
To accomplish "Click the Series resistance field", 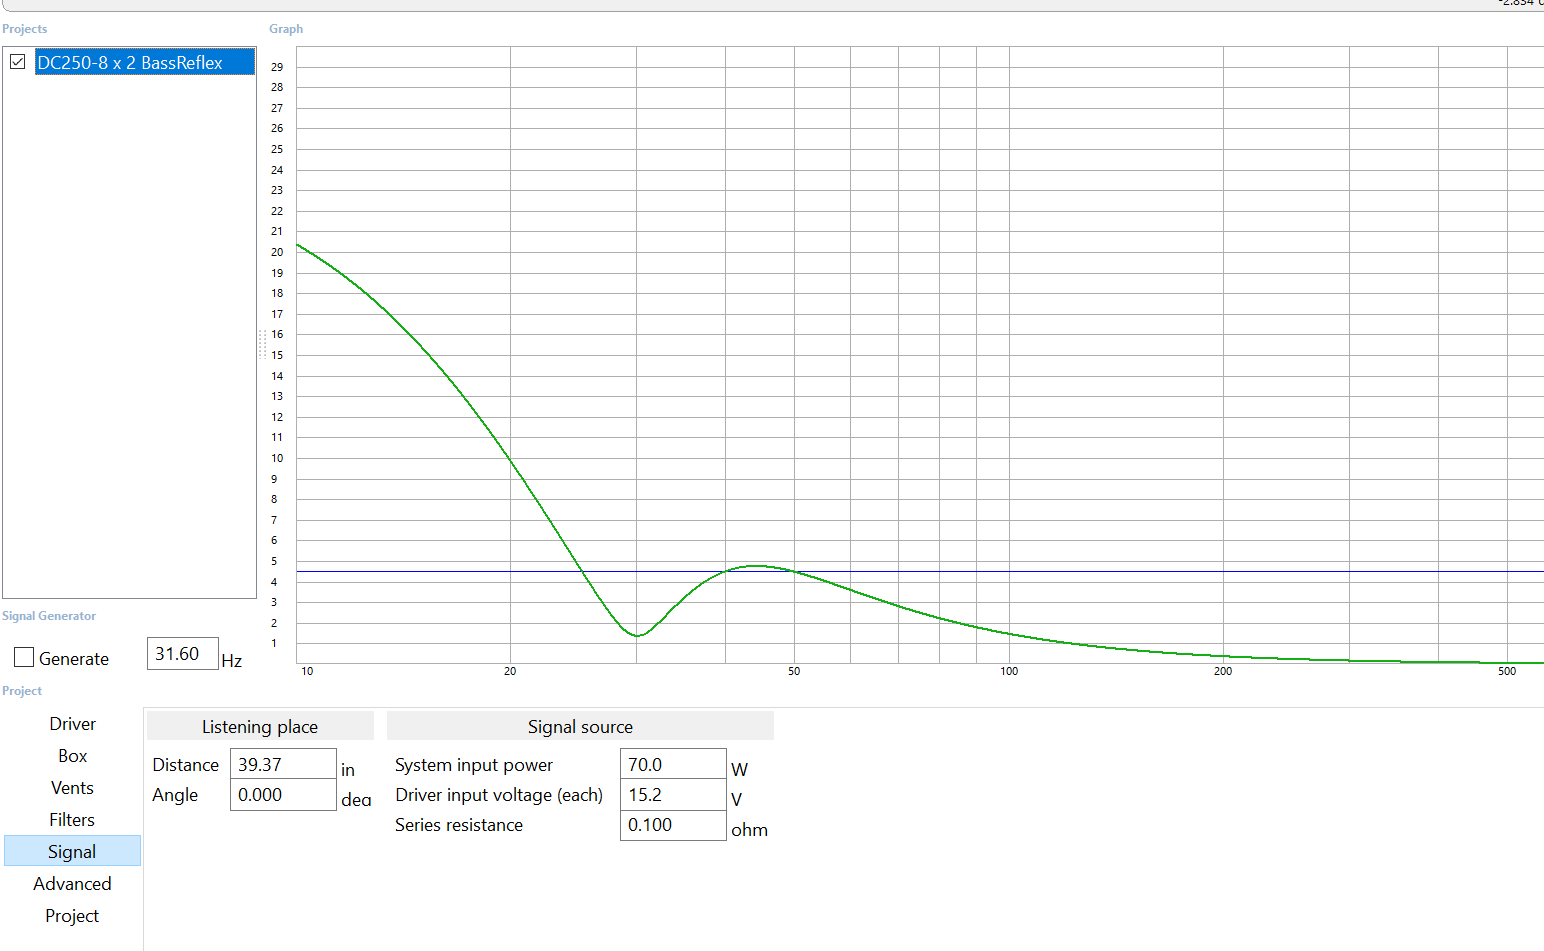I will pyautogui.click(x=673, y=825).
